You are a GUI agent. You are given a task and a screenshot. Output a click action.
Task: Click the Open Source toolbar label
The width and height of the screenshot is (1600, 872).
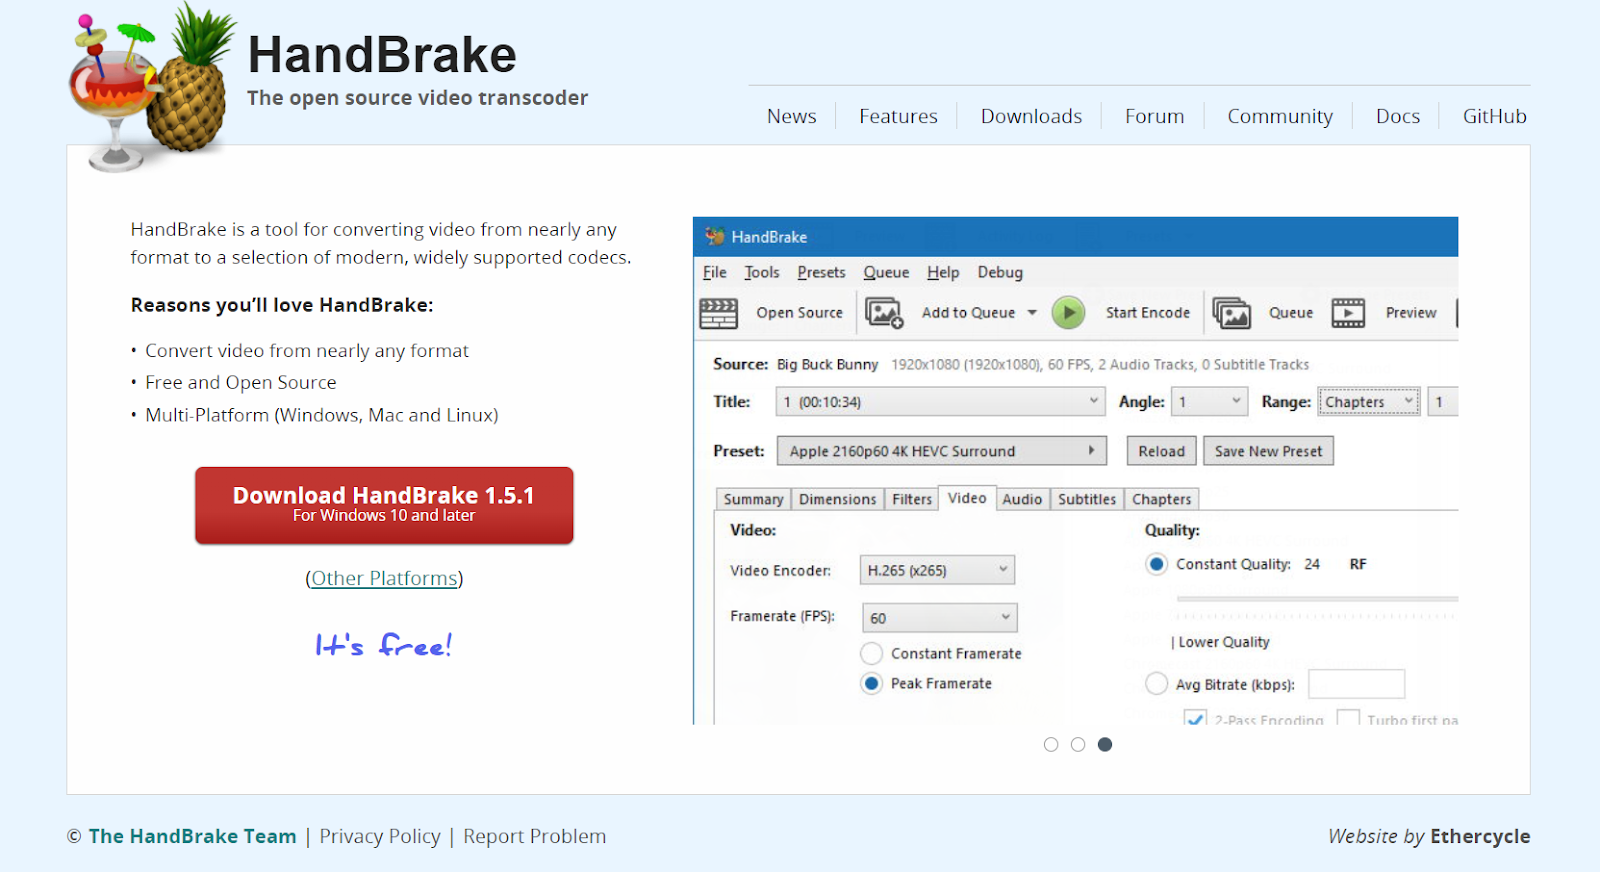point(799,313)
